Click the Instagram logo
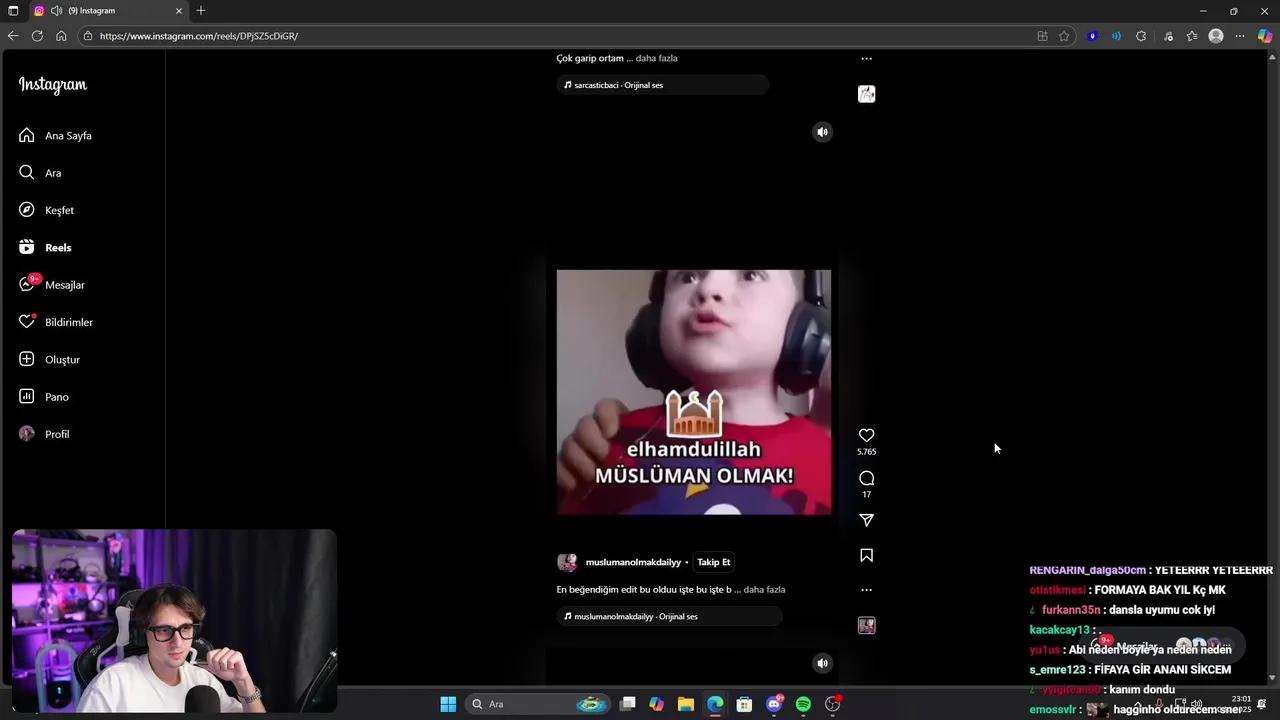1280x720 pixels. pos(53,85)
